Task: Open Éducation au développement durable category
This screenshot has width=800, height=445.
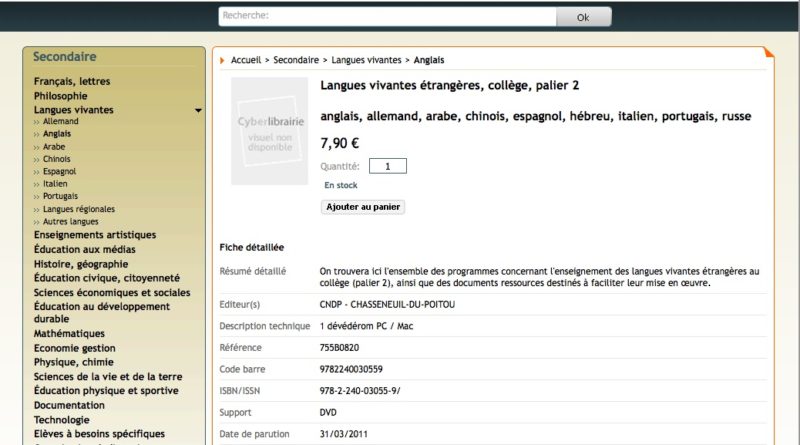Action: [x=102, y=312]
